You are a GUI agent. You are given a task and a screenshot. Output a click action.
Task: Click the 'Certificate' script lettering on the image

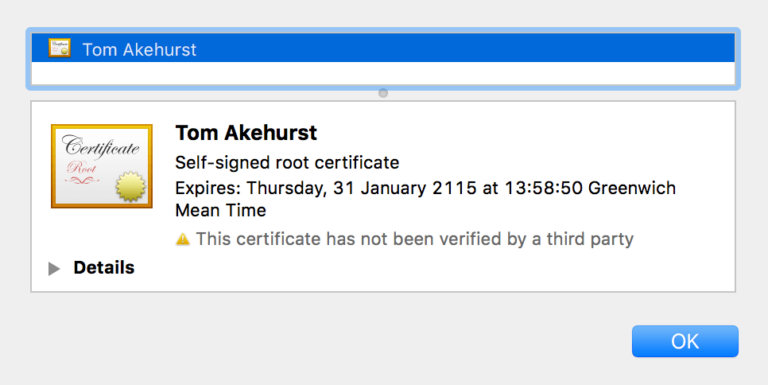pyautogui.click(x=101, y=146)
